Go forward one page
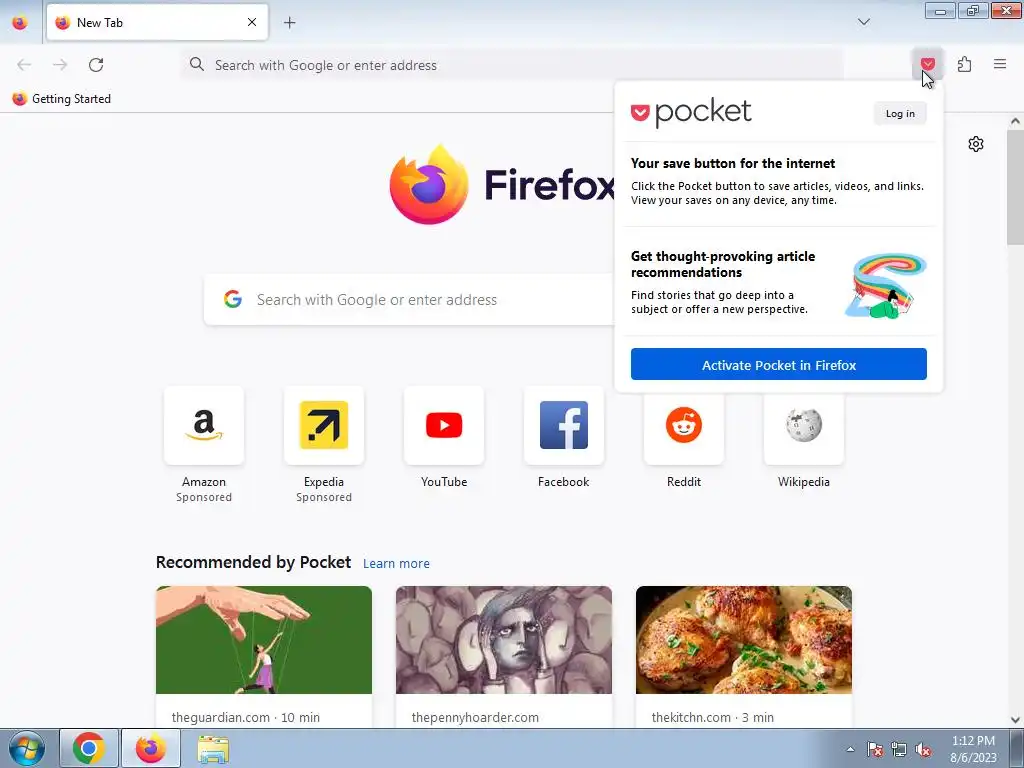This screenshot has width=1024, height=768. click(60, 65)
